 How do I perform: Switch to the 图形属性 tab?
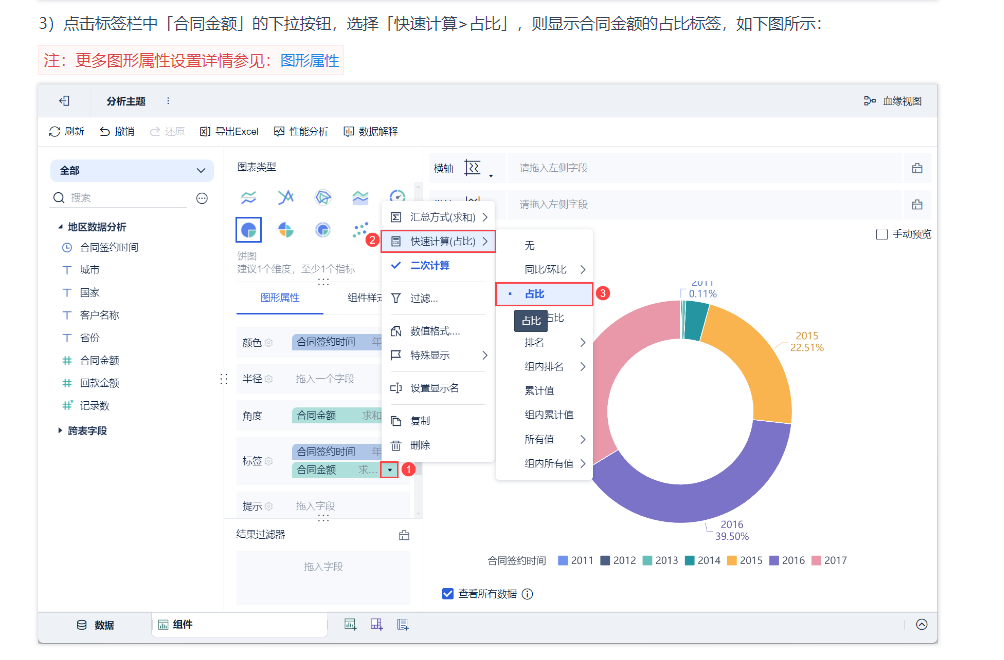[x=280, y=298]
